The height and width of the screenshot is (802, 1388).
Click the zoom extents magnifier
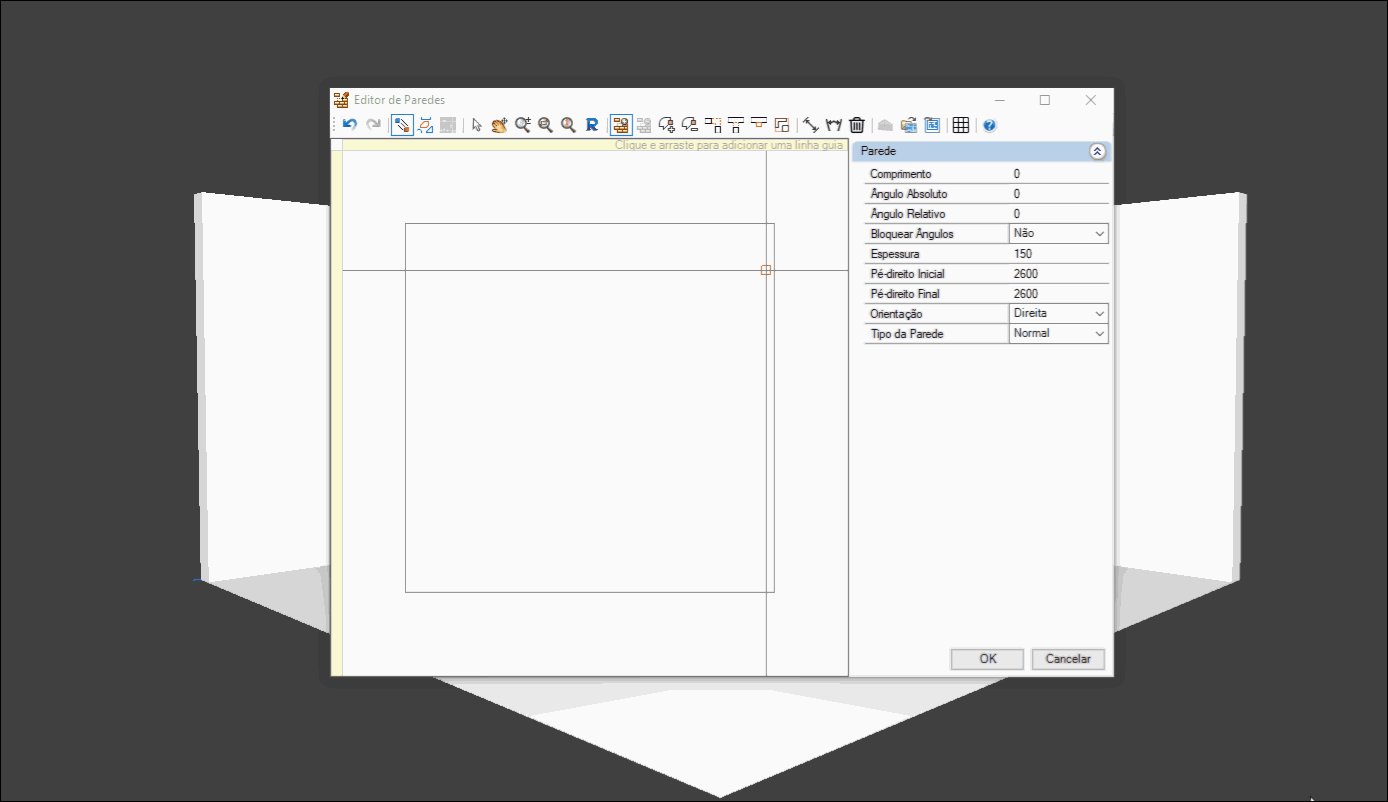[568, 125]
